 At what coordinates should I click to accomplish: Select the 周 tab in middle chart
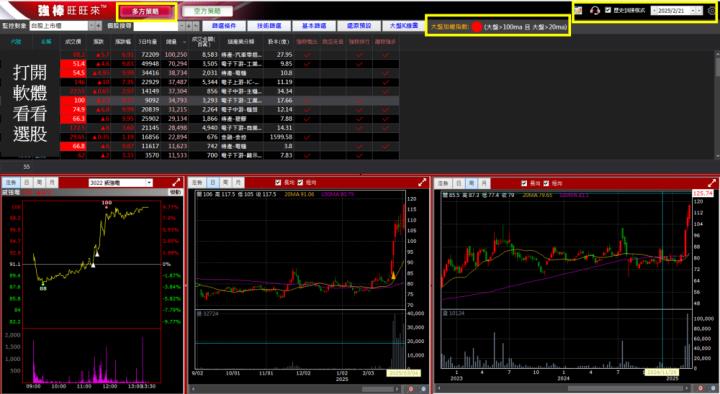(225, 183)
